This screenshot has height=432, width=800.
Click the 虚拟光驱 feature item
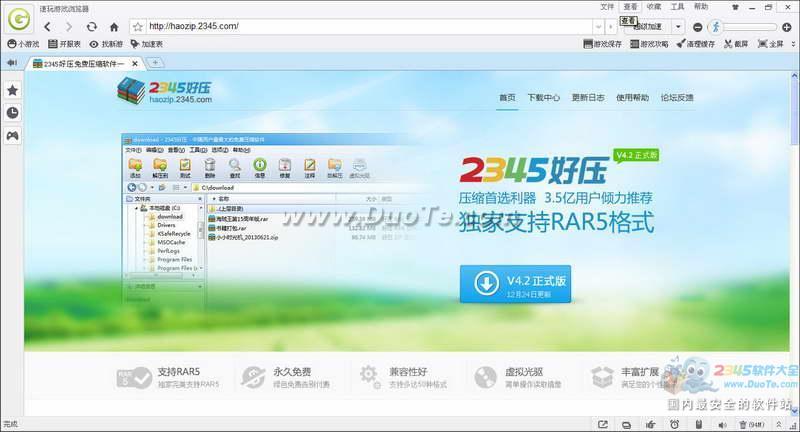[x=518, y=377]
